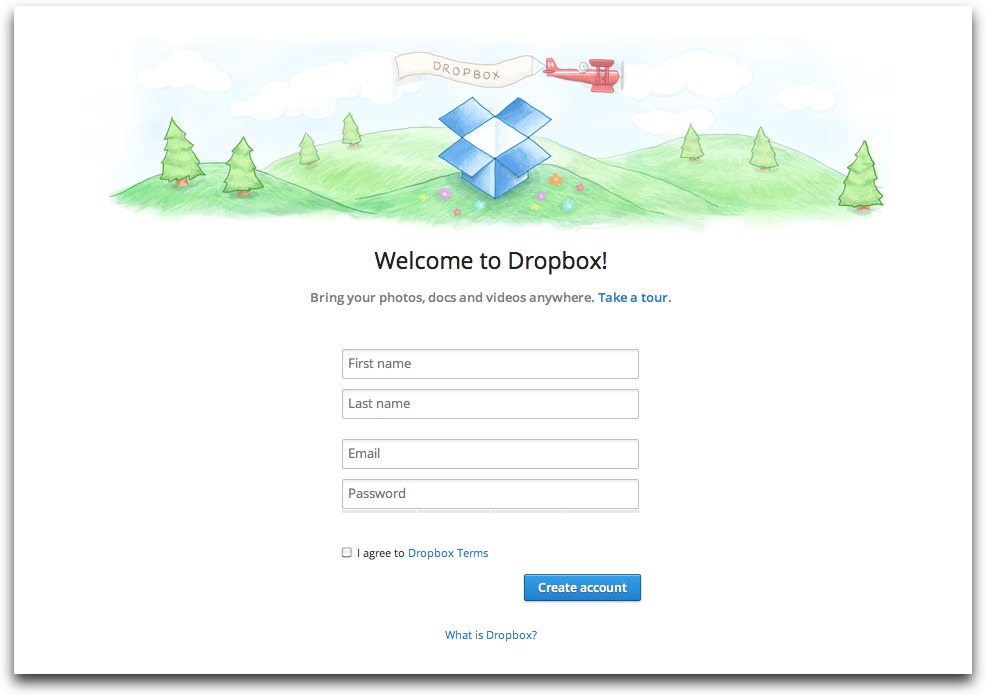Click the 'Welcome to Dropbox!' heading
This screenshot has width=985, height=696.
[491, 261]
